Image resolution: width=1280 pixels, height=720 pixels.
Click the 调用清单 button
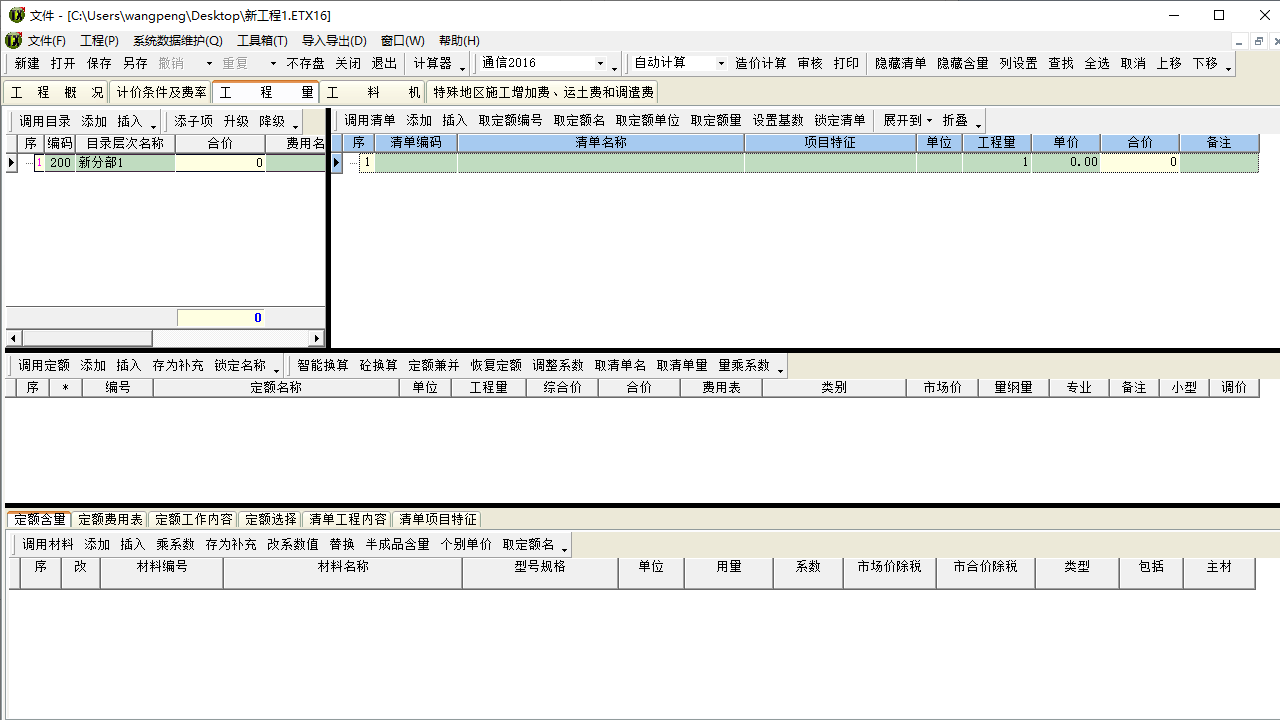click(x=370, y=120)
